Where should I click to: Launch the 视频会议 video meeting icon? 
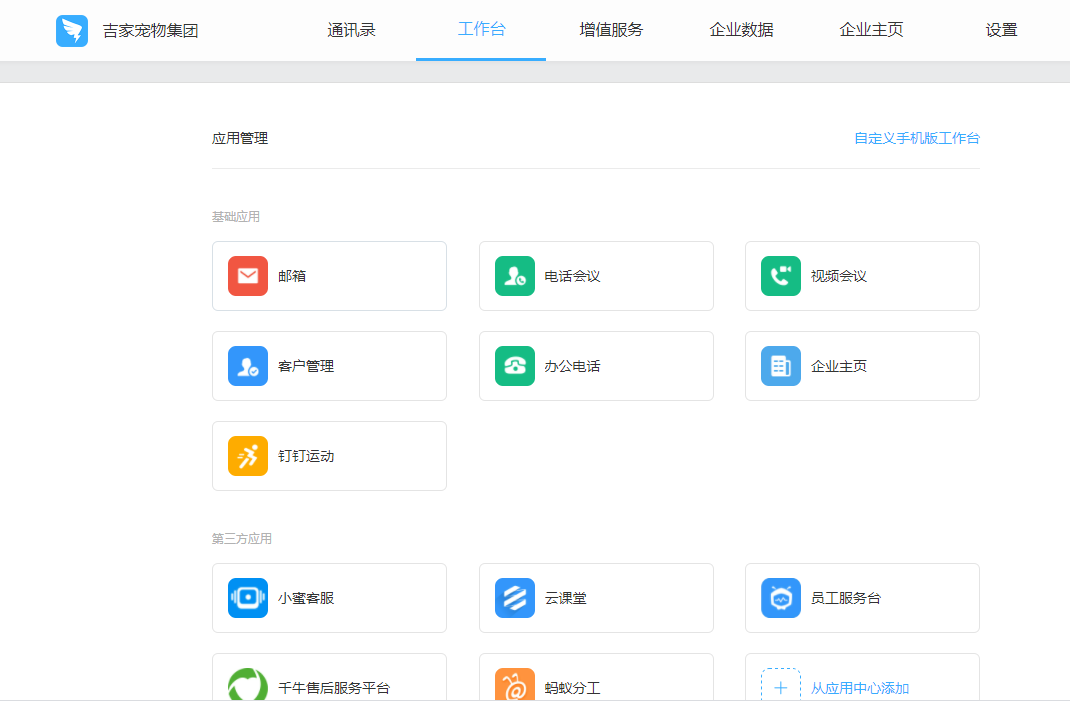(x=781, y=276)
